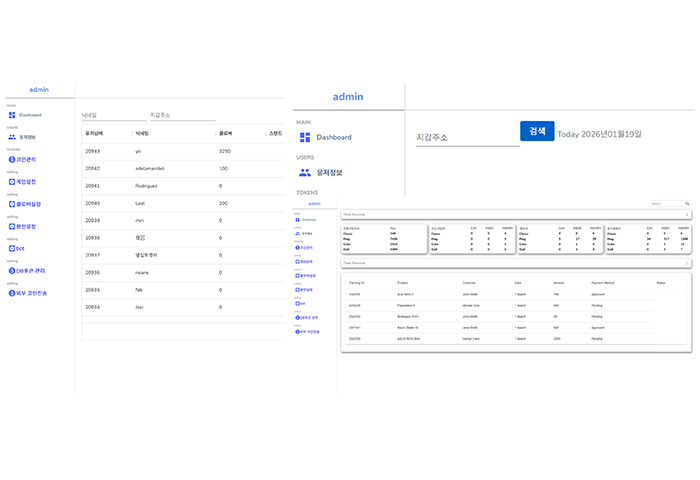Click the Status column header
Screen dimensions: 700x480
tap(661, 283)
